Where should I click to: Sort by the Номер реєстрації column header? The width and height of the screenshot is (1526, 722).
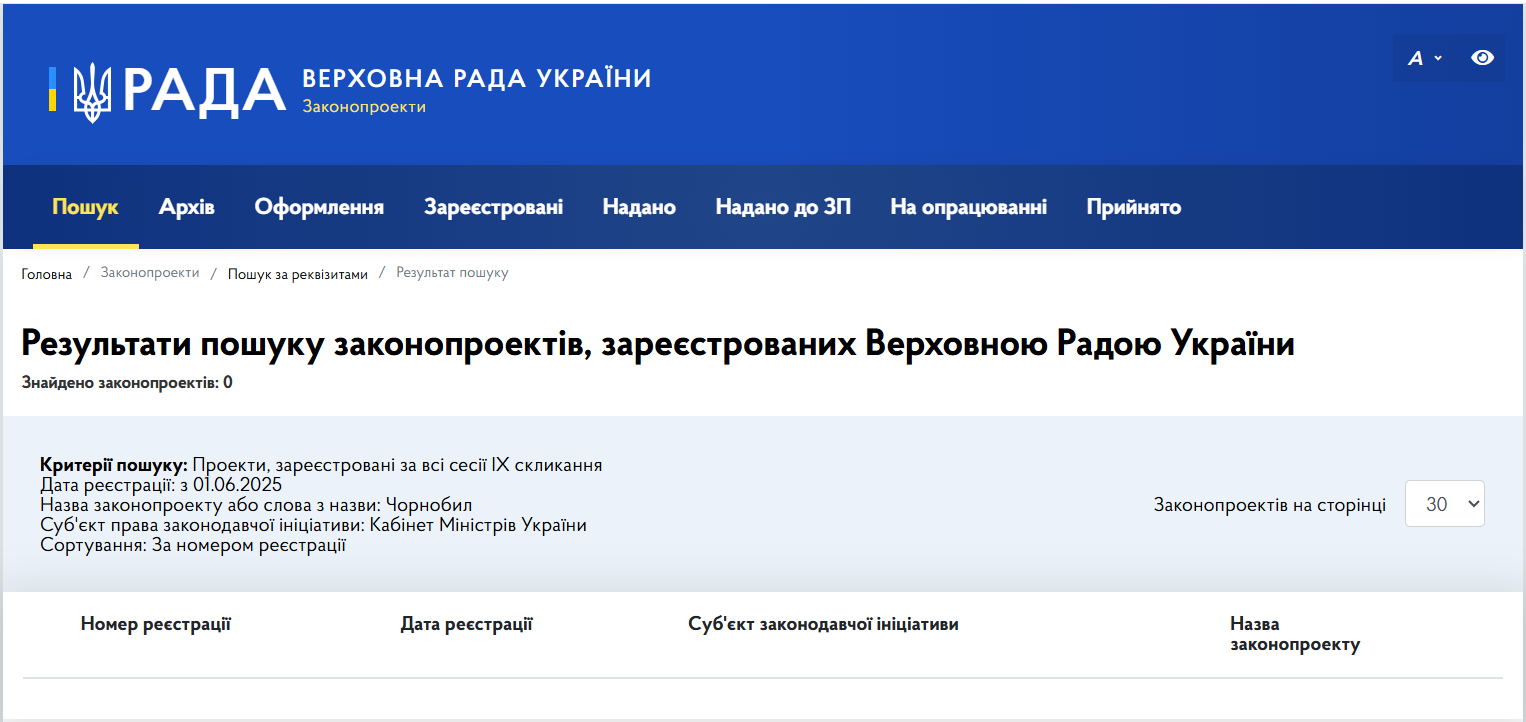tap(155, 623)
